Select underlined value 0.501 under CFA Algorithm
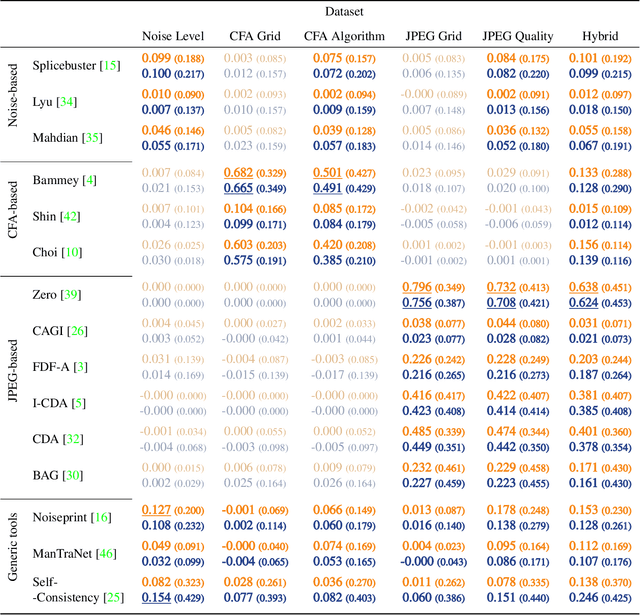 tap(327, 172)
